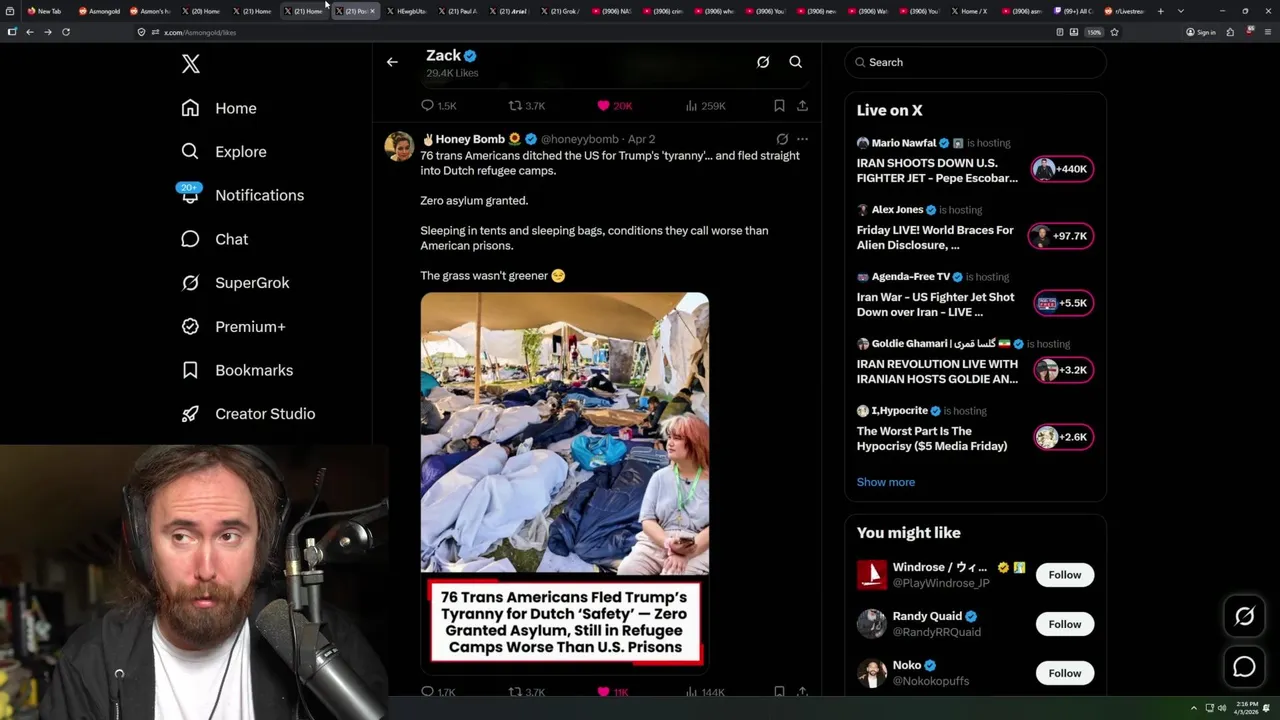Image resolution: width=1280 pixels, height=720 pixels.
Task: Bookmark this page with star icon
Action: pyautogui.click(x=1114, y=32)
